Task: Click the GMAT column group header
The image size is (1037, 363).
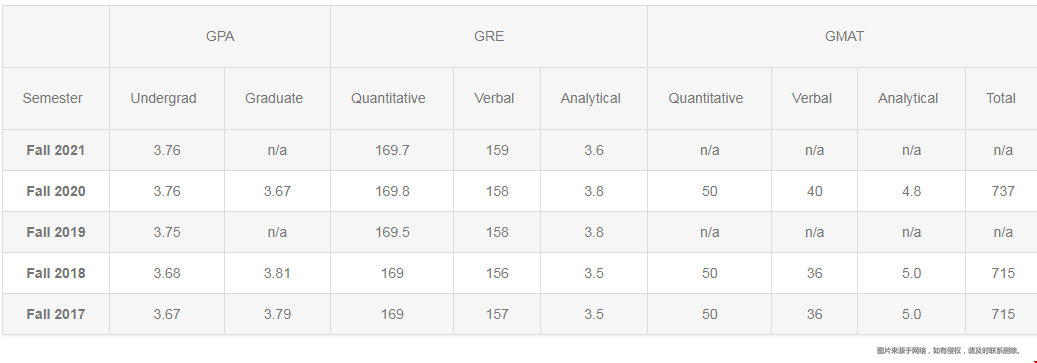Action: [844, 36]
